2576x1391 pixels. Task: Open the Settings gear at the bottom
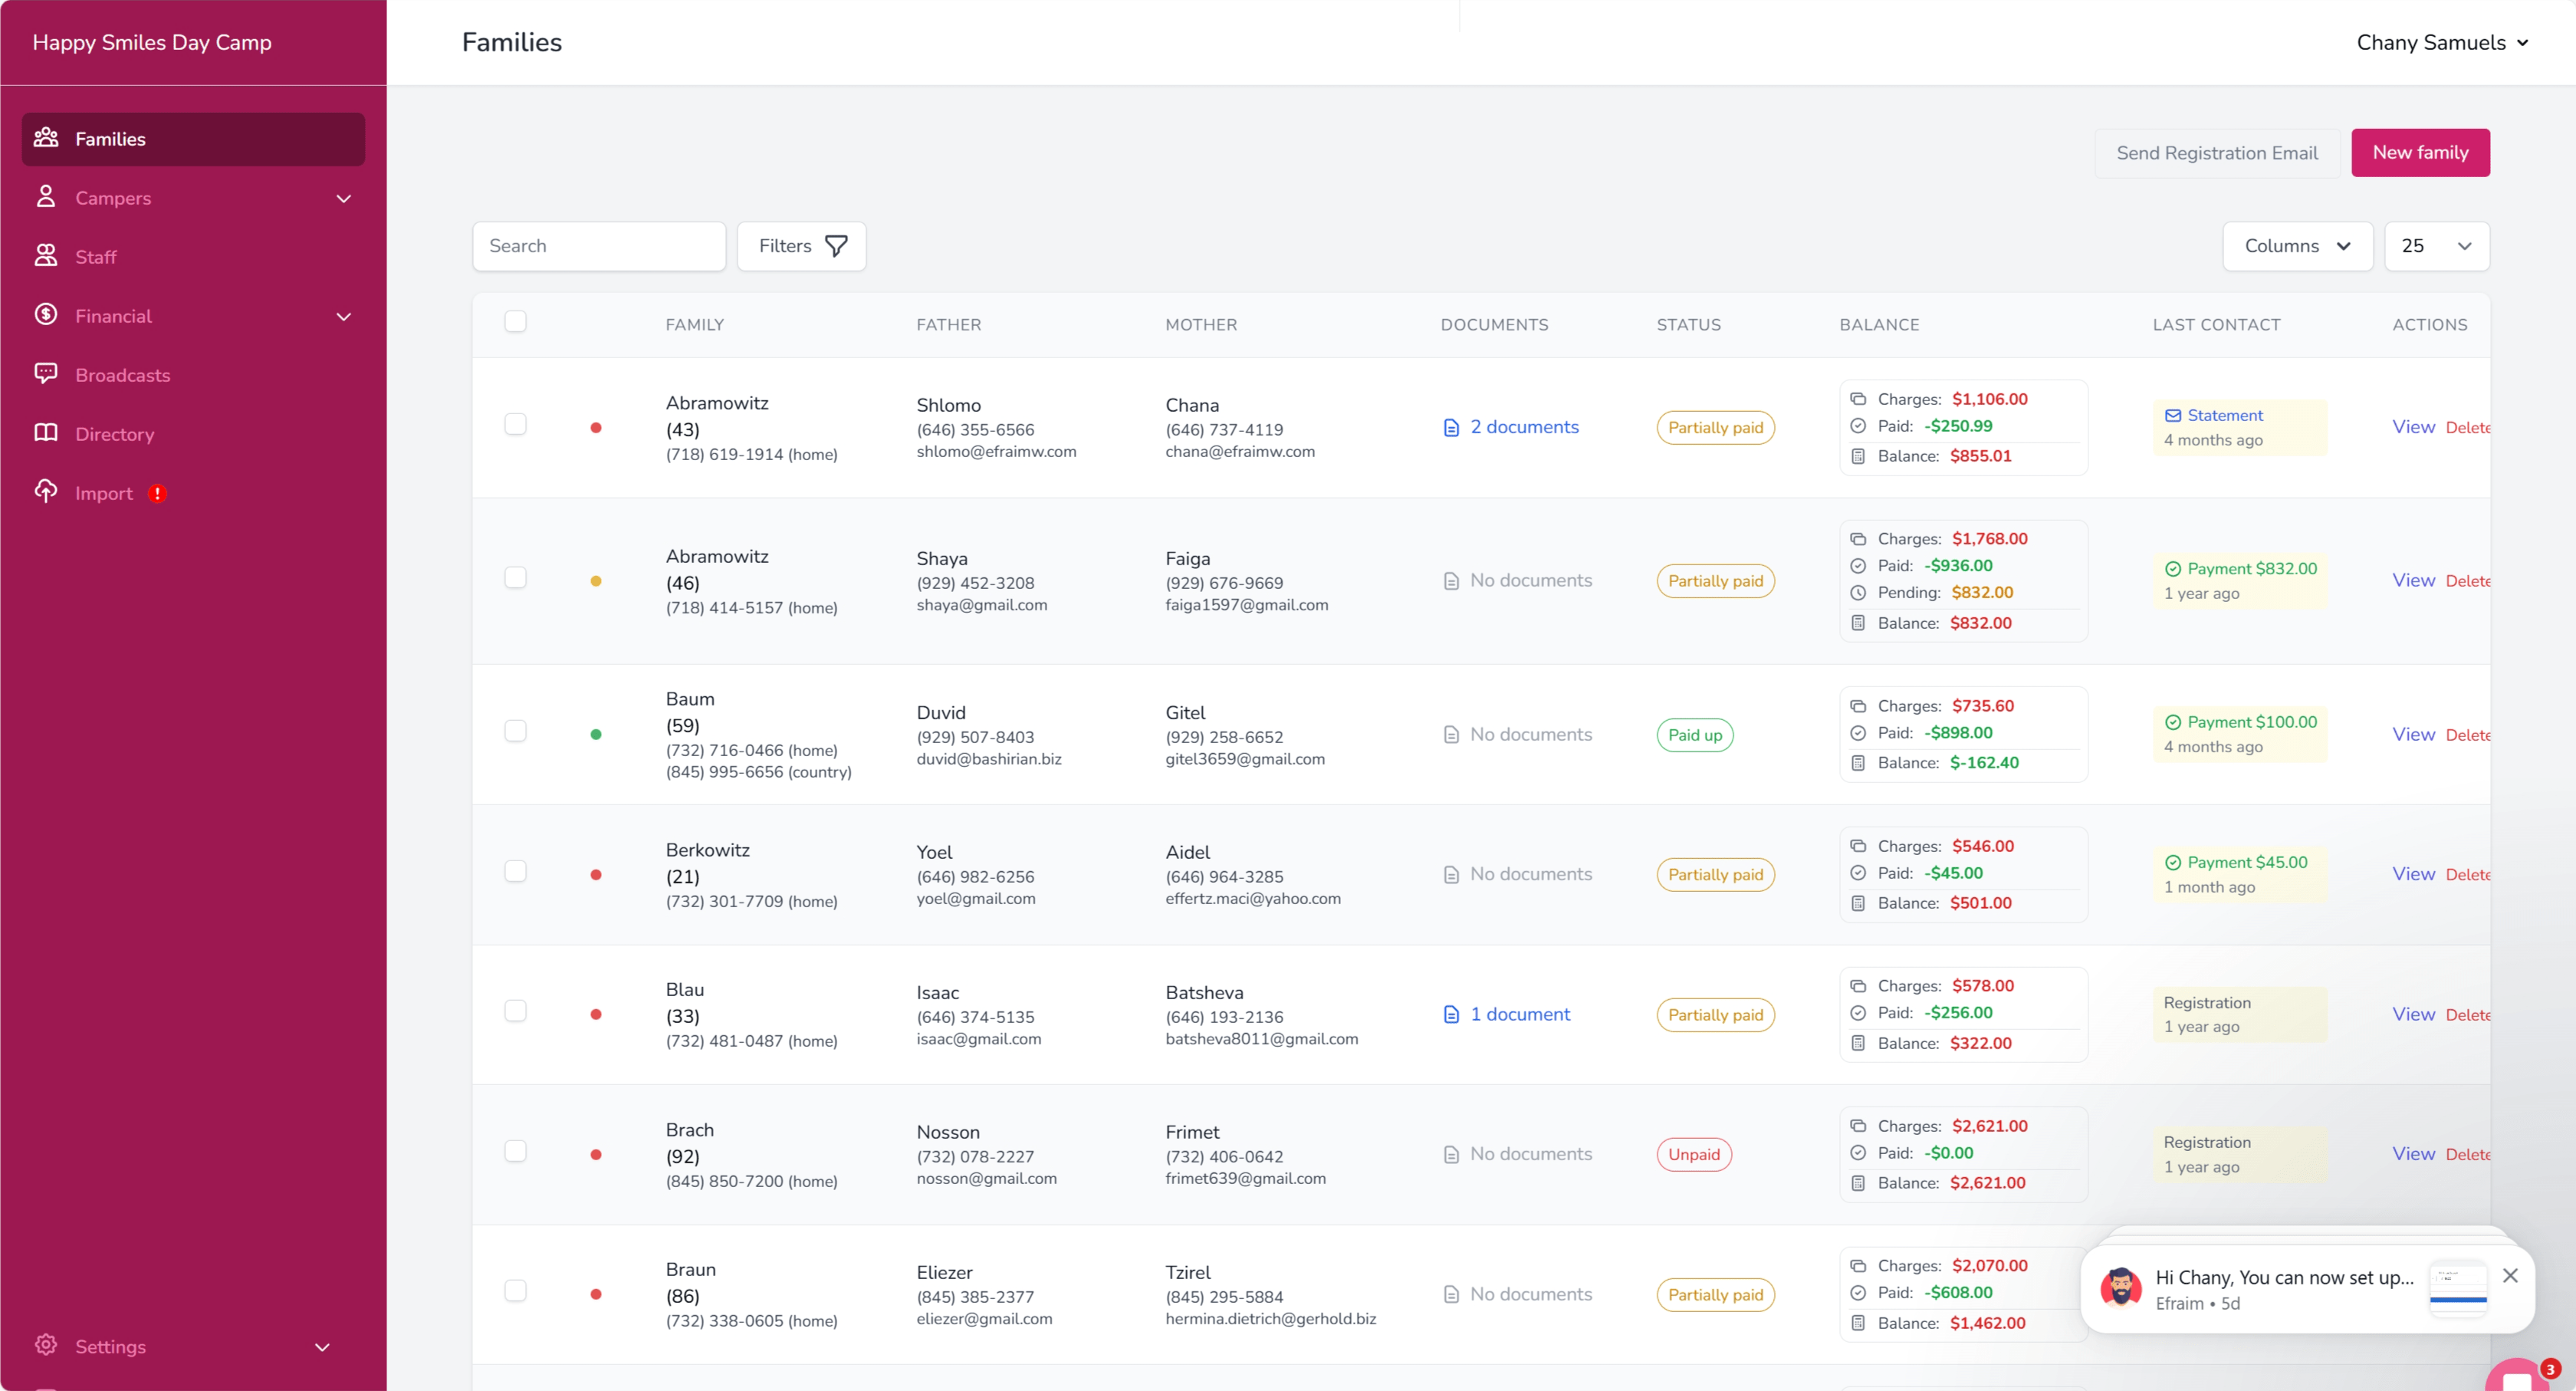click(46, 1346)
